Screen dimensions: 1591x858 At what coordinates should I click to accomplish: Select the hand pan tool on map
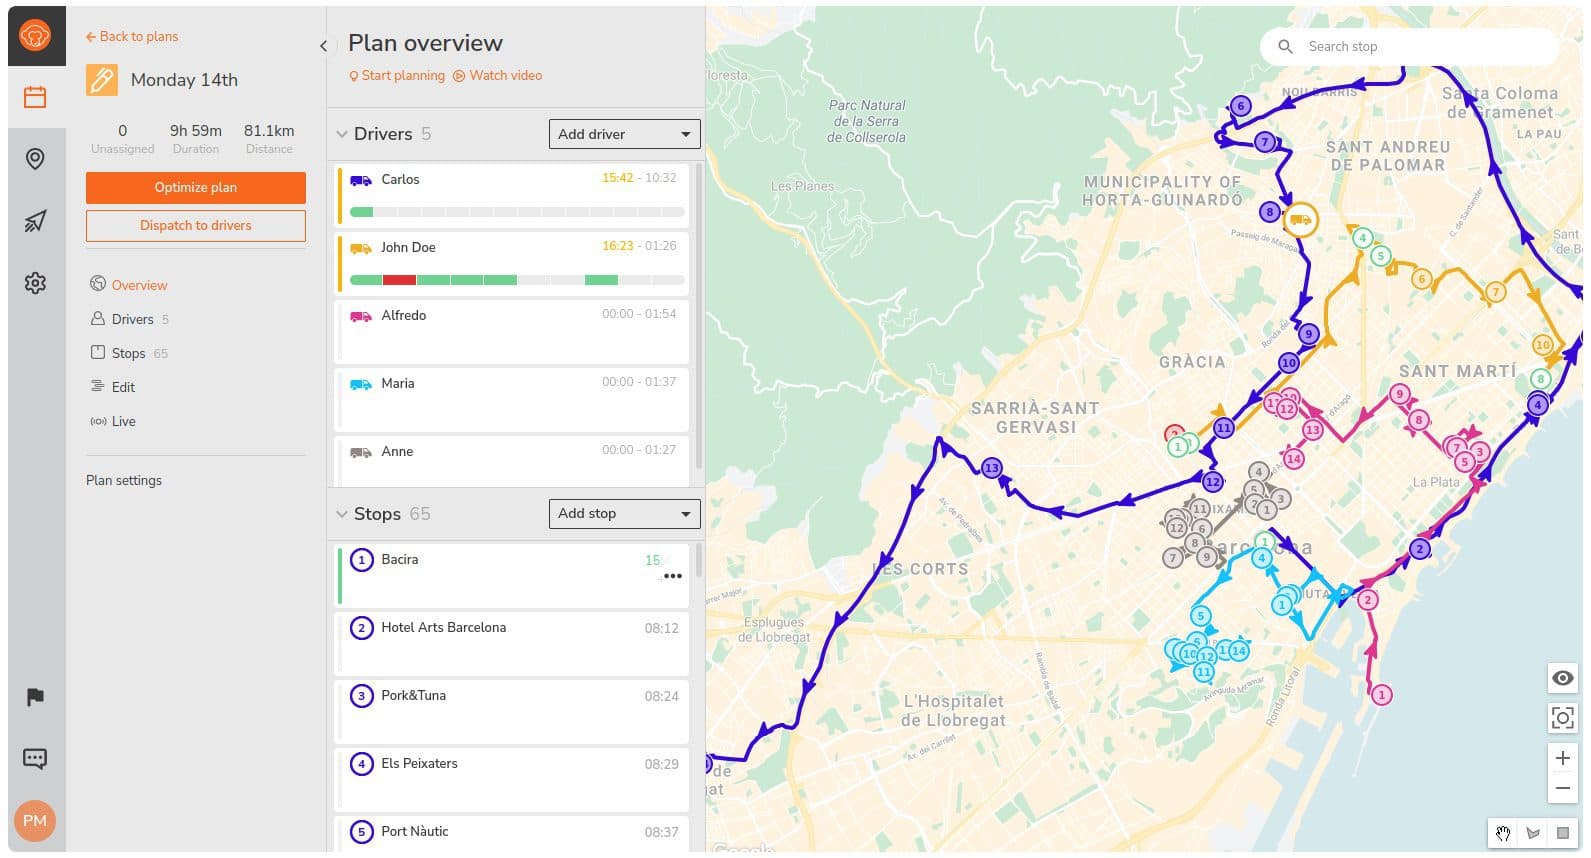[1503, 833]
